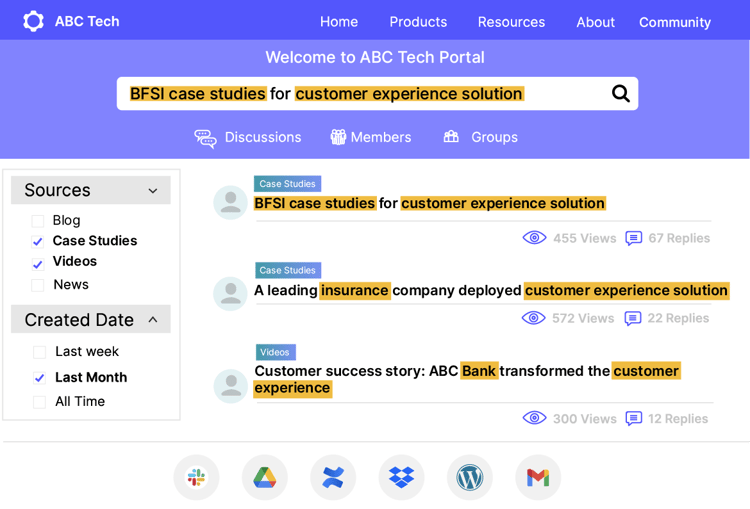Click Case Studies tag above BFSI result
The image size is (750, 509).
pos(287,184)
